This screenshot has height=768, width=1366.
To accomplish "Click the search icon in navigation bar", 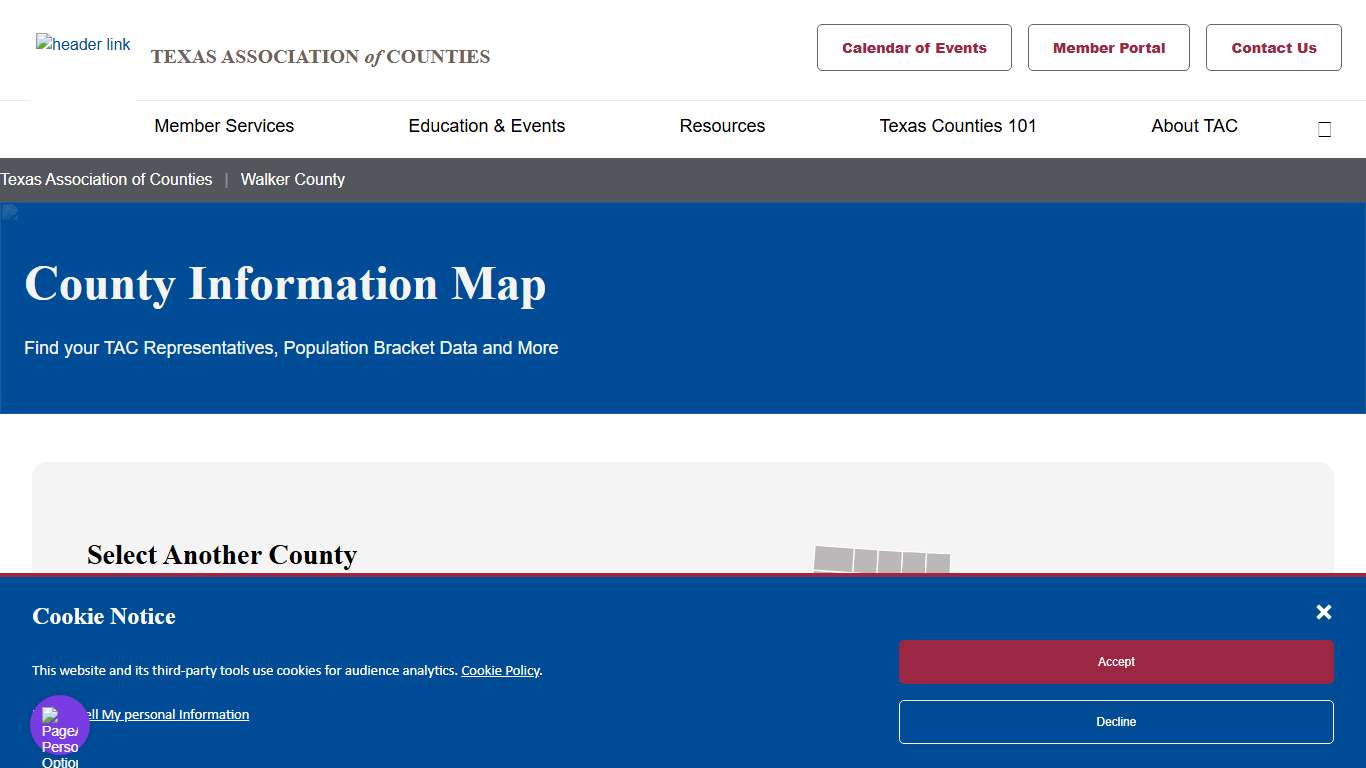I will [x=1324, y=129].
